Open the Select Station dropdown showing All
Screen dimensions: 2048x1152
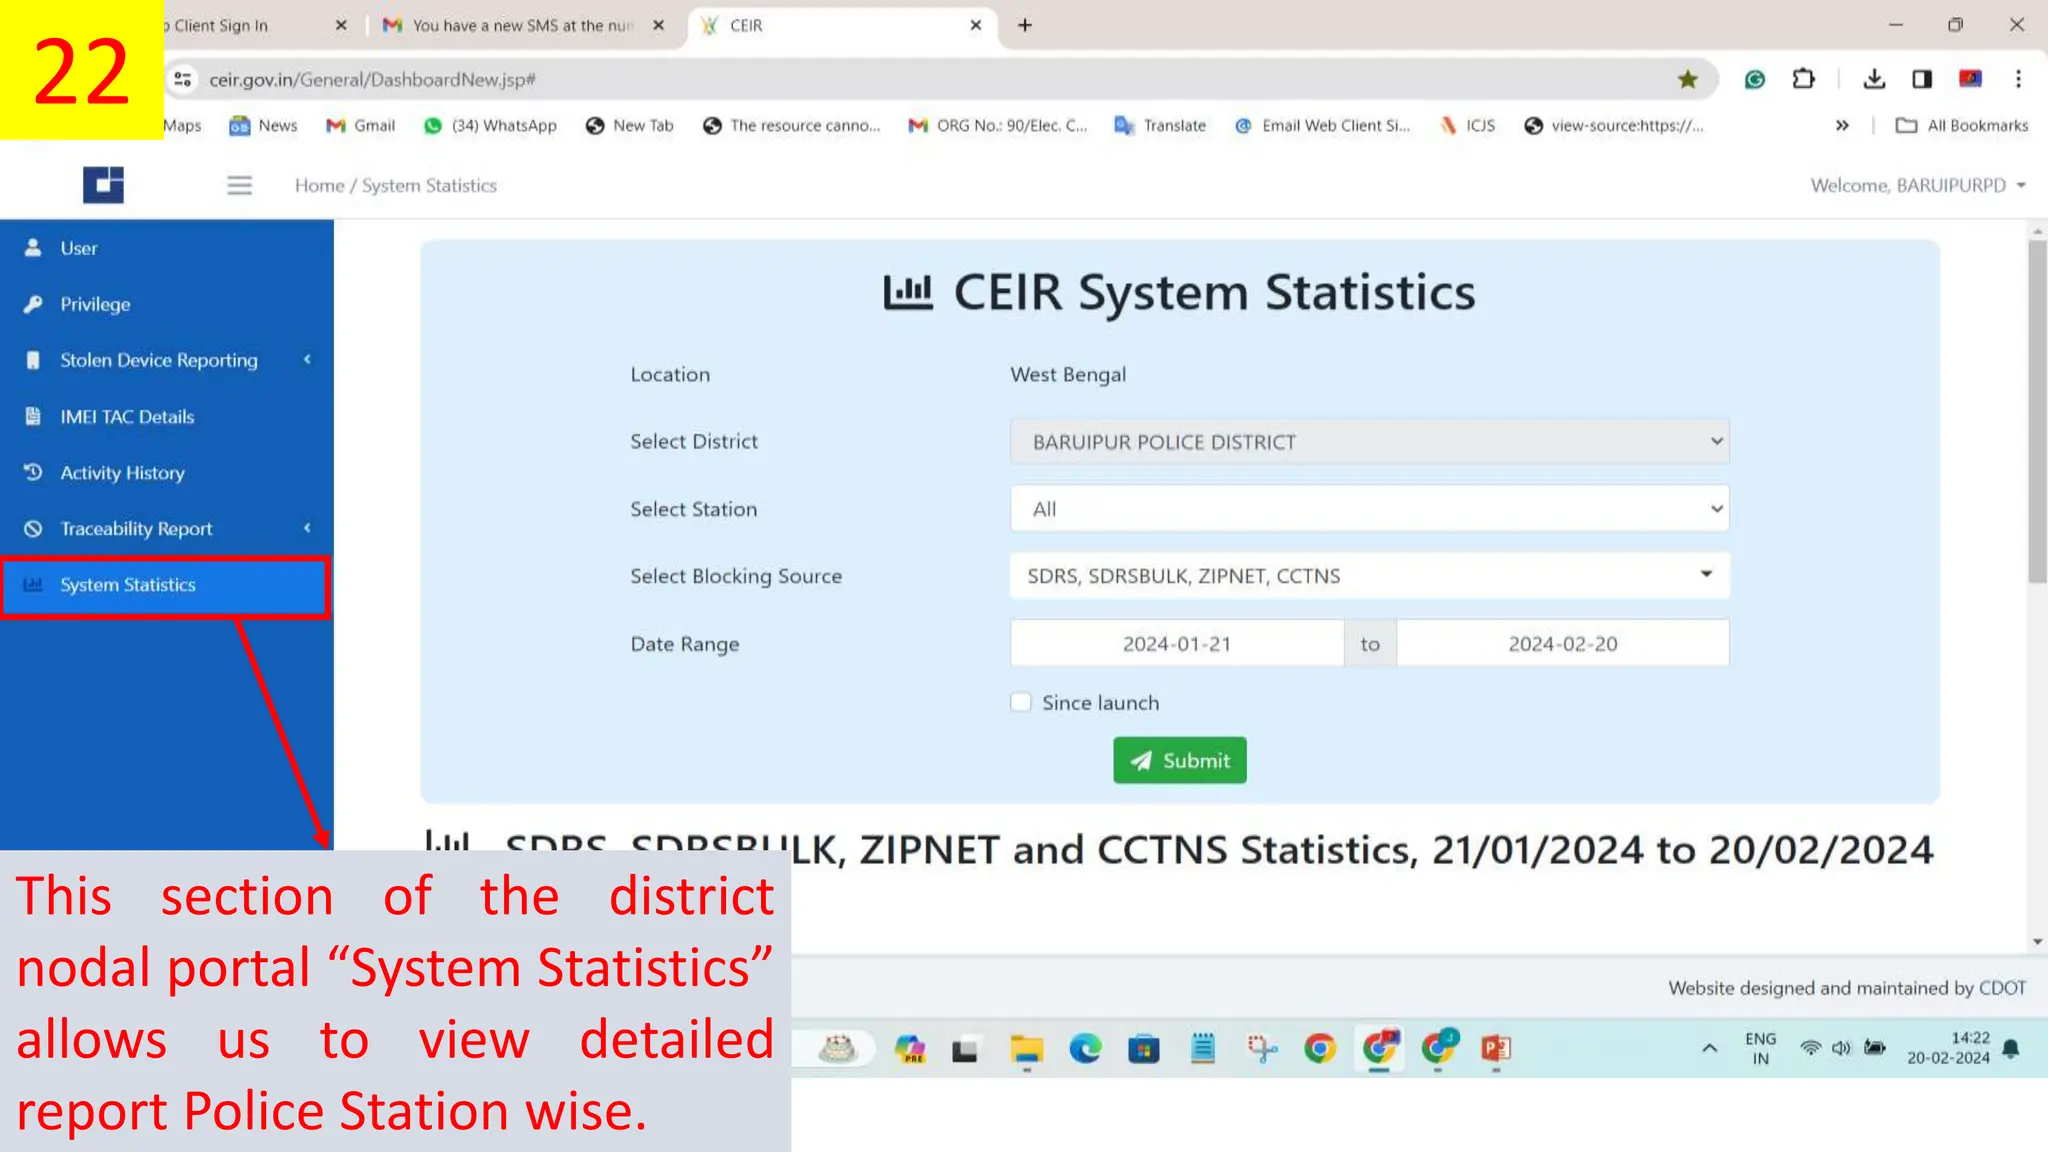click(x=1369, y=509)
